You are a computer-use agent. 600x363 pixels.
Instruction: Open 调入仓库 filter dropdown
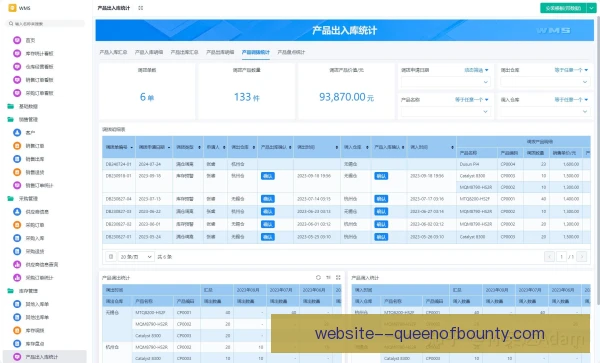545,112
